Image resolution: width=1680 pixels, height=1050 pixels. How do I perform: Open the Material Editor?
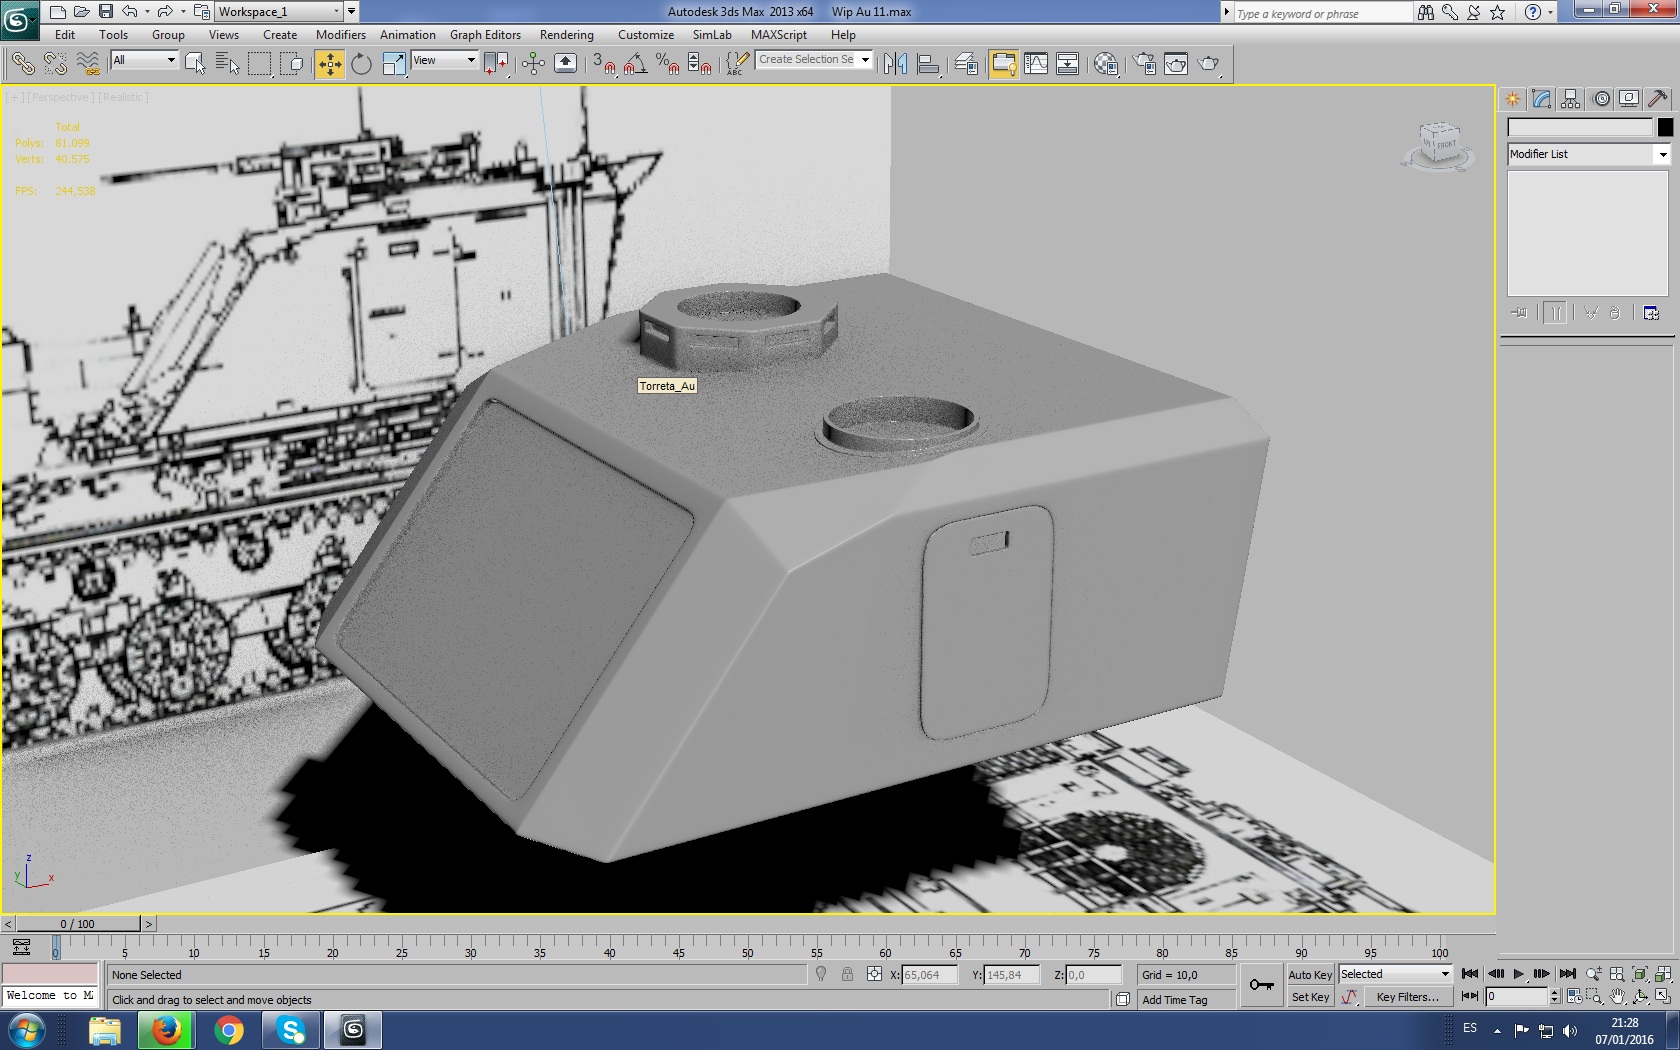(1106, 64)
